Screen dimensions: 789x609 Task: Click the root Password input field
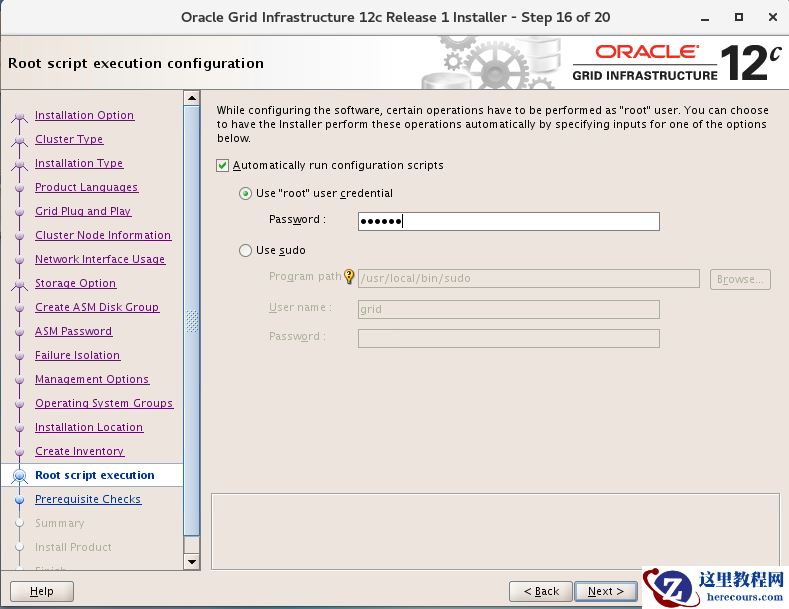[508, 221]
